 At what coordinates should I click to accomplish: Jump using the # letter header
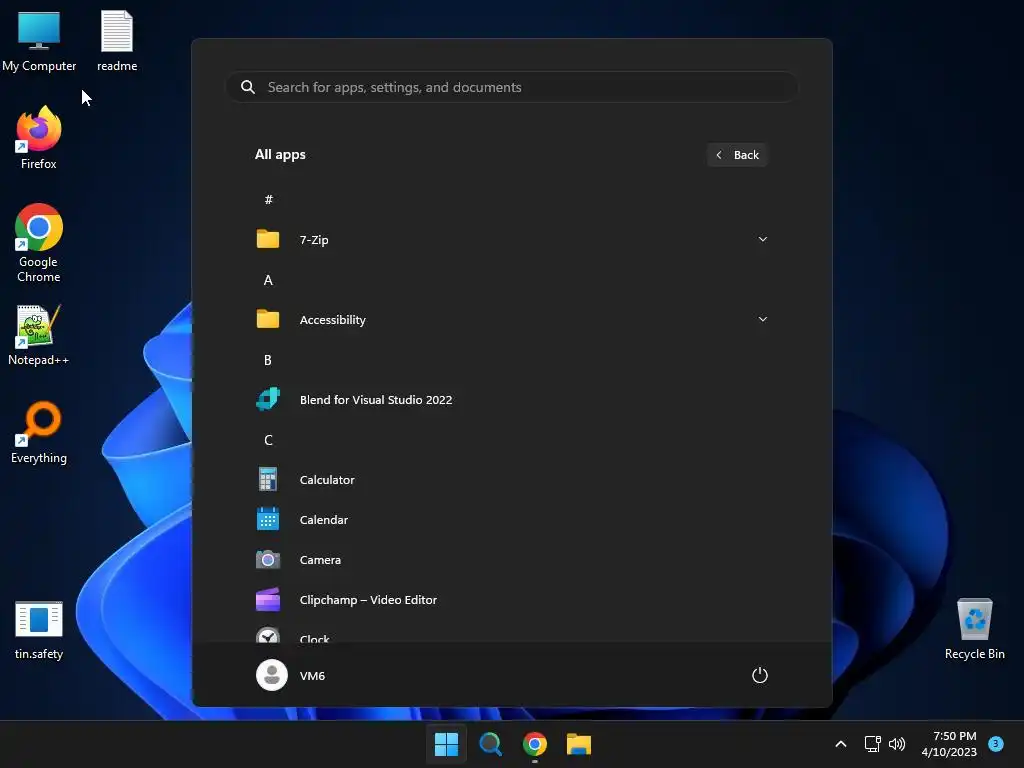pyautogui.click(x=268, y=199)
